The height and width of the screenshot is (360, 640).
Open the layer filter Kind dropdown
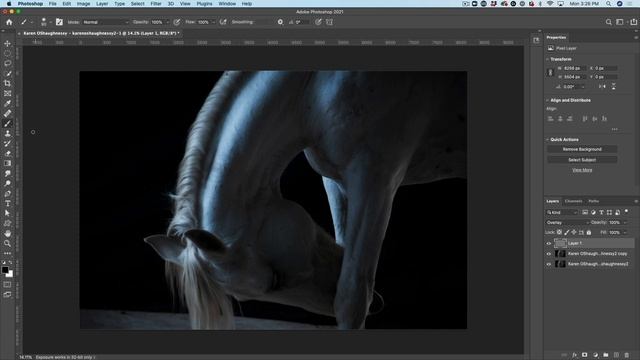562,212
